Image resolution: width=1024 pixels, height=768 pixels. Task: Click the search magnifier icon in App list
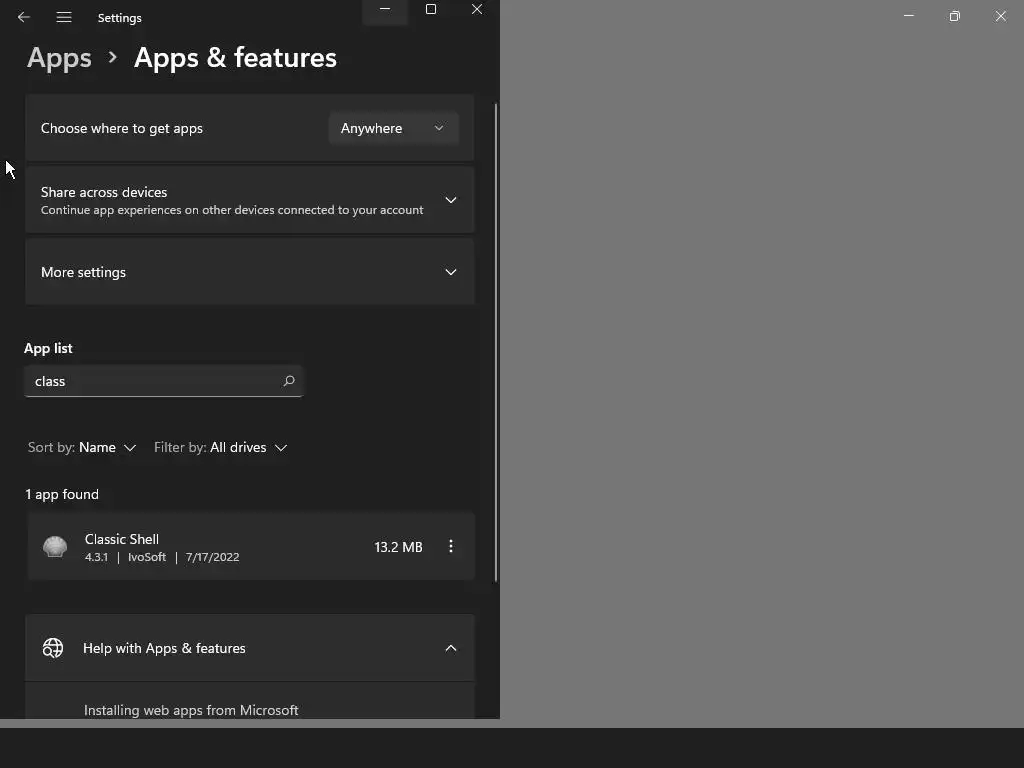pos(289,381)
